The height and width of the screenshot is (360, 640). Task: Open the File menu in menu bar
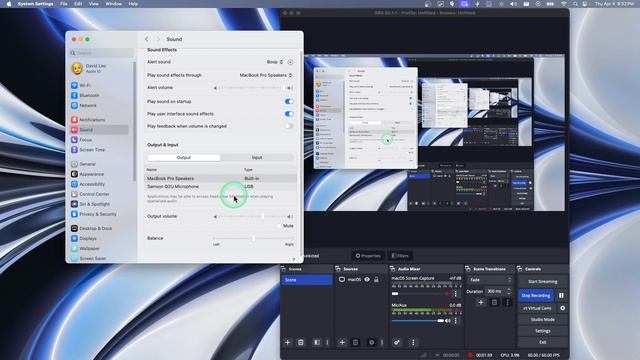[64, 4]
